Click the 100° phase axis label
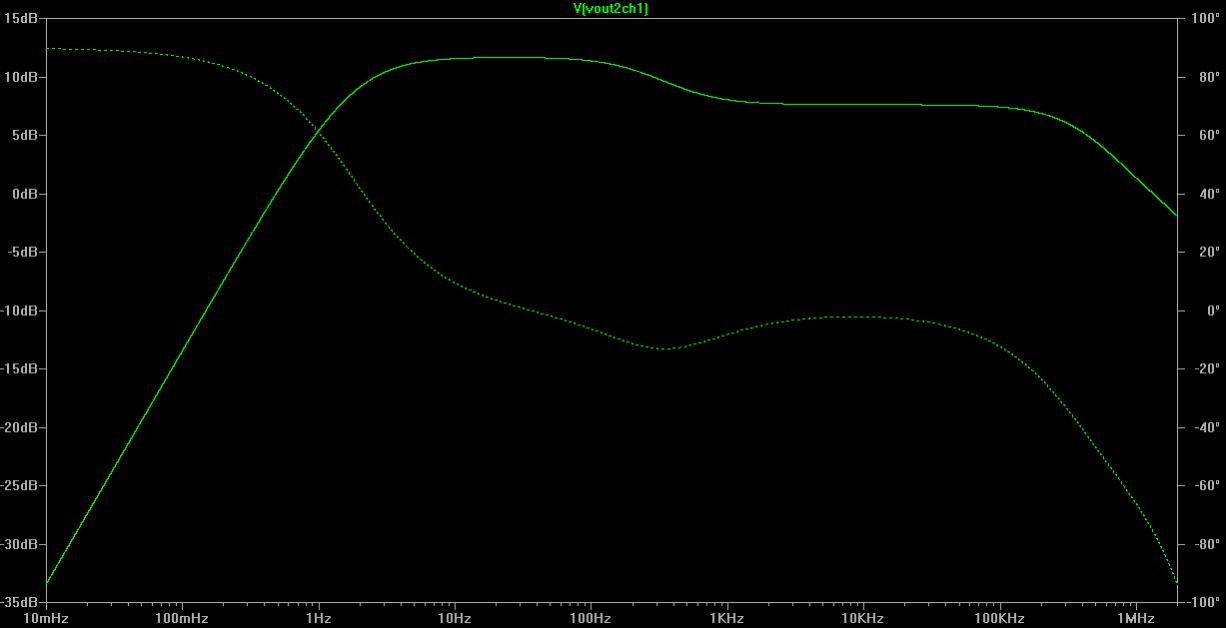 1204,19
